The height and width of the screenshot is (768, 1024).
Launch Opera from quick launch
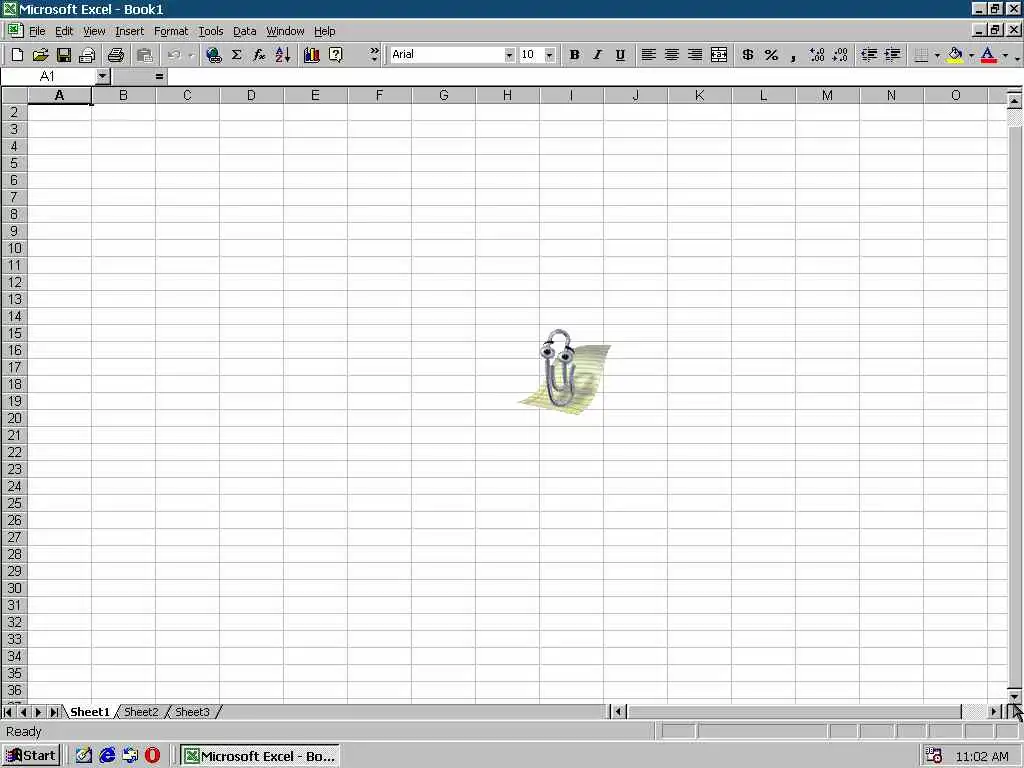point(153,756)
